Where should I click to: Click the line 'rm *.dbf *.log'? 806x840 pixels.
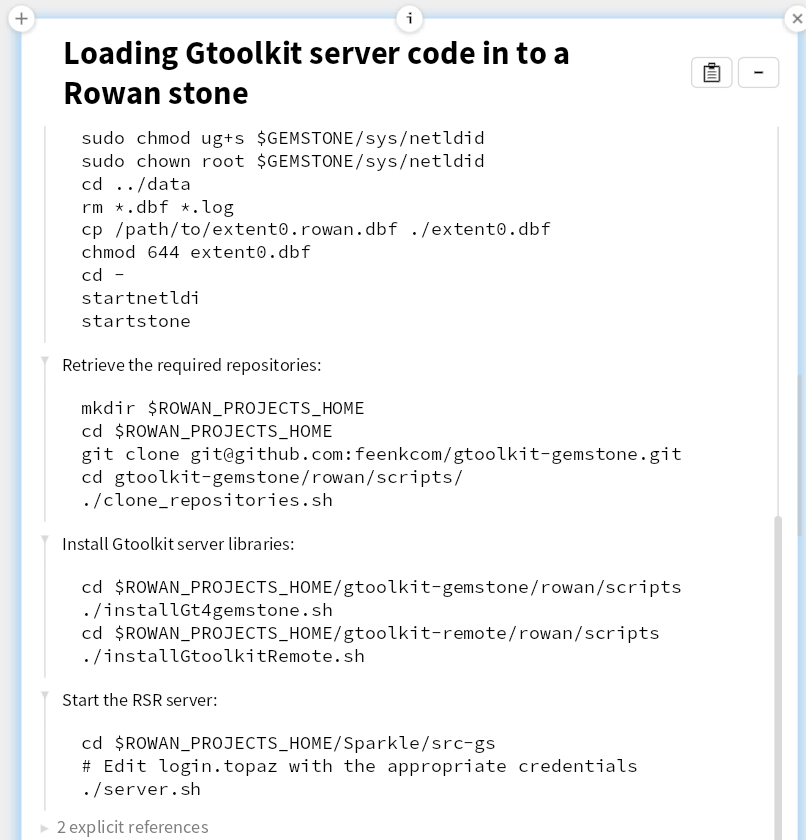coord(157,207)
